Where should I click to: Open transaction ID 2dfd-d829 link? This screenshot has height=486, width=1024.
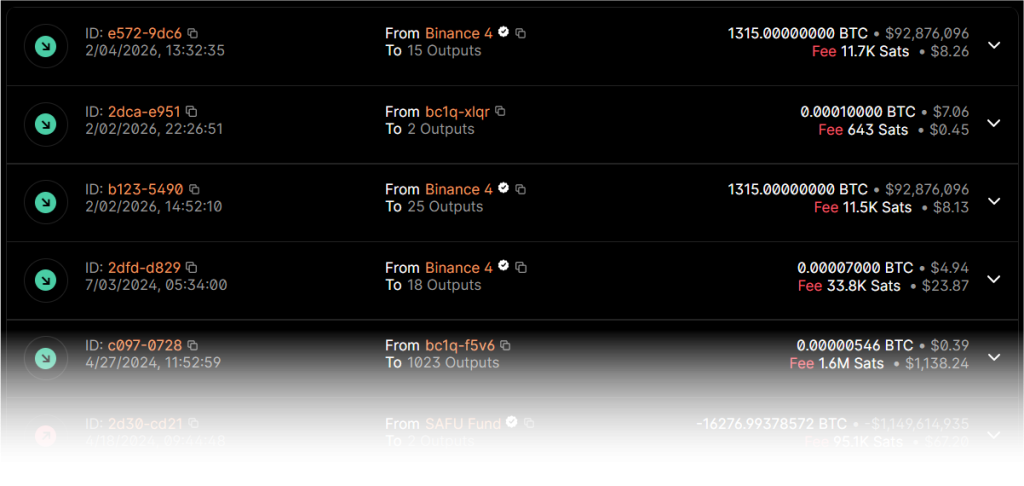[144, 267]
